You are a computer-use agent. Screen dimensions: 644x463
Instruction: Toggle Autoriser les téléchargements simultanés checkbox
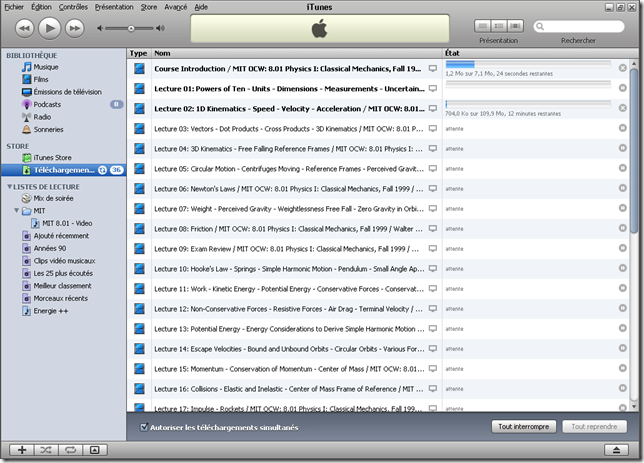click(x=144, y=427)
